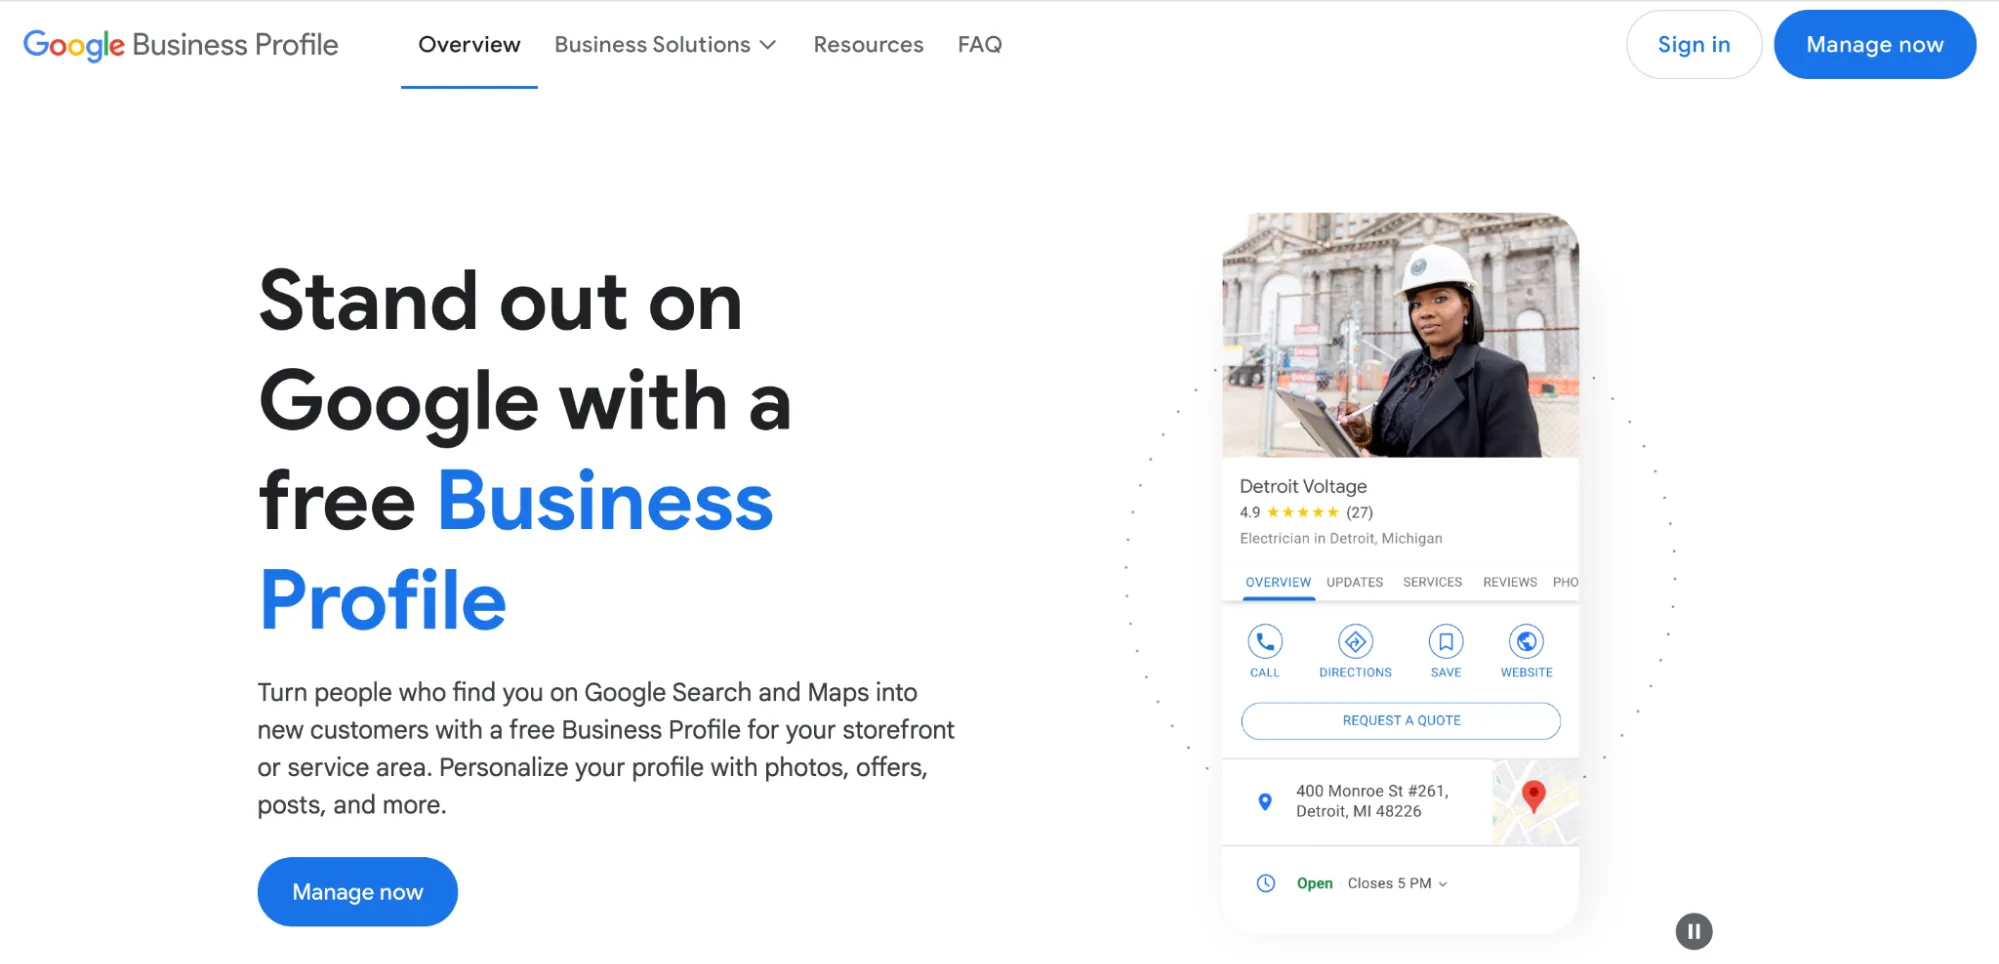
Task: Open the FAQ navigation item
Action: (x=979, y=44)
